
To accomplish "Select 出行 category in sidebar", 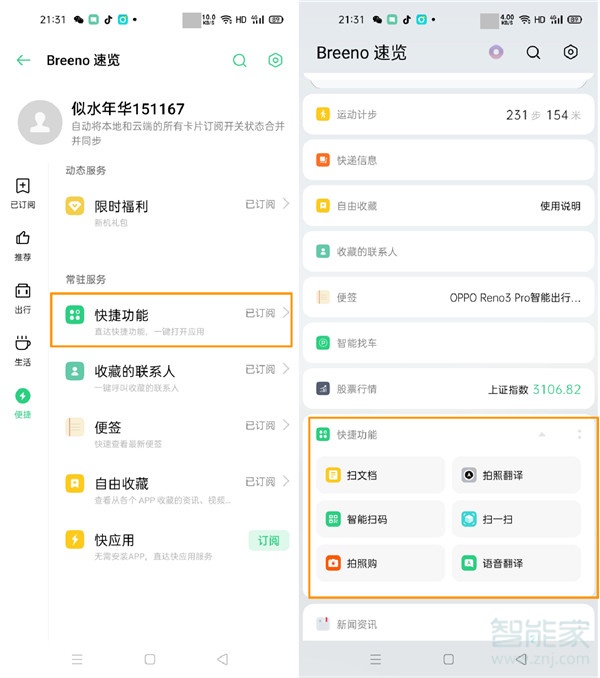I will pyautogui.click(x=23, y=297).
